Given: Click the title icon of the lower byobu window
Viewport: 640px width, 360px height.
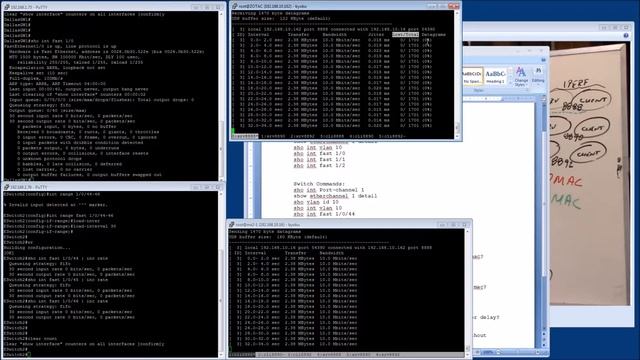Looking at the screenshot, I should [x=232, y=224].
